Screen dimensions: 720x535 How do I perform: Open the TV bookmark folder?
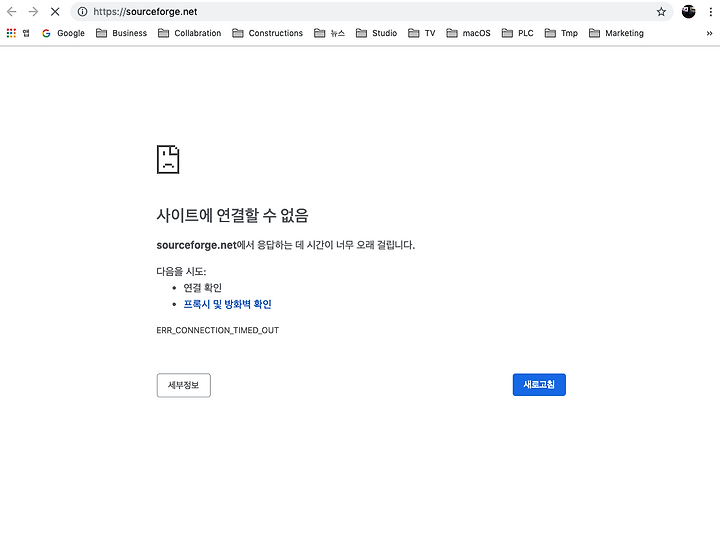pos(422,33)
